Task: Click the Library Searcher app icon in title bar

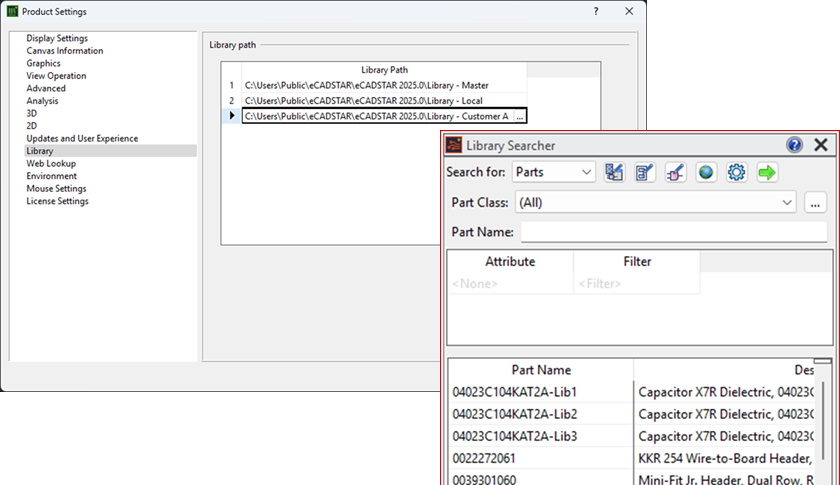Action: pyautogui.click(x=454, y=145)
